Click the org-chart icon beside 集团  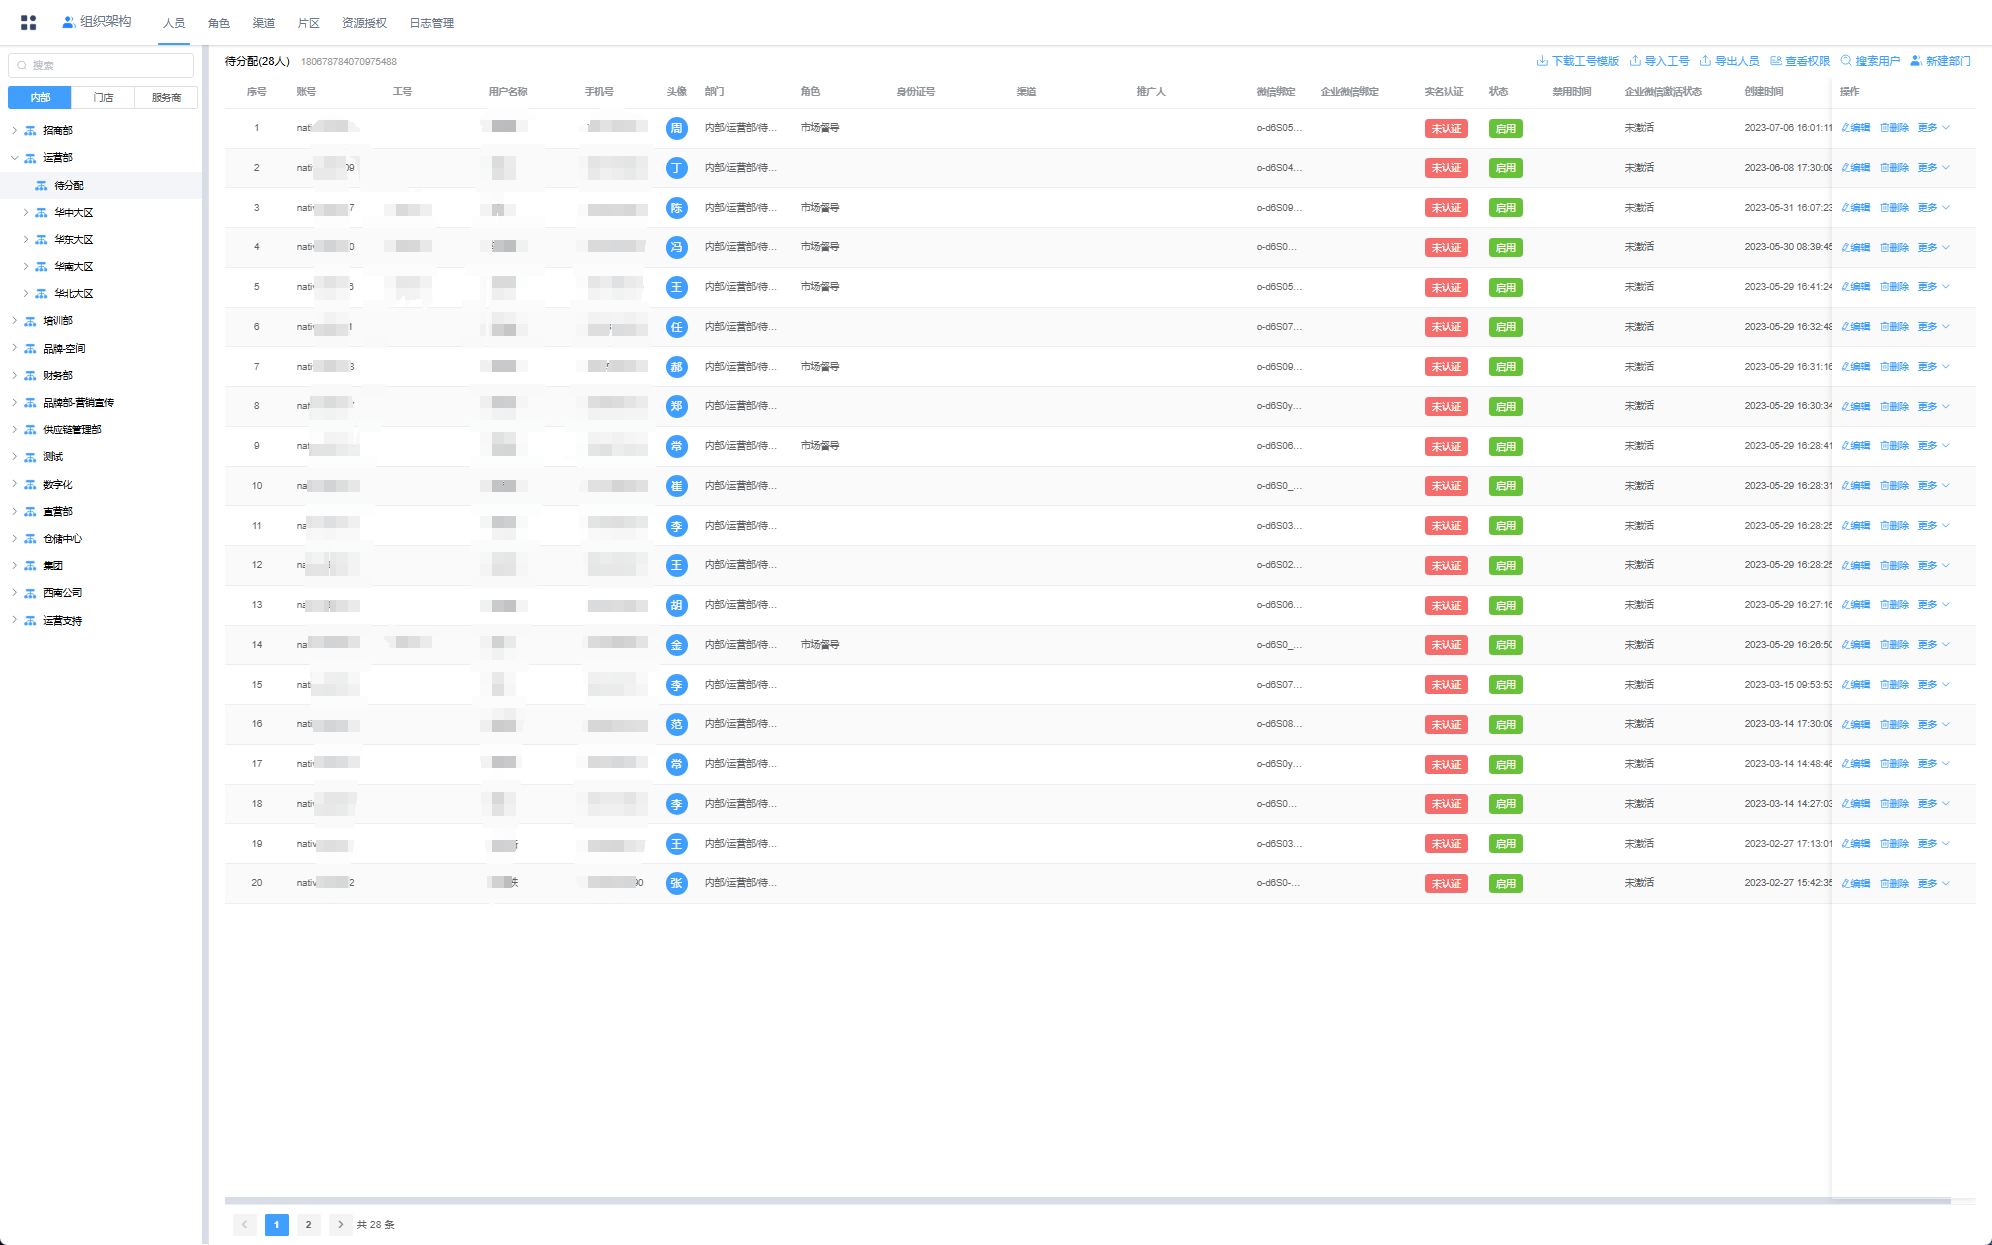30,565
